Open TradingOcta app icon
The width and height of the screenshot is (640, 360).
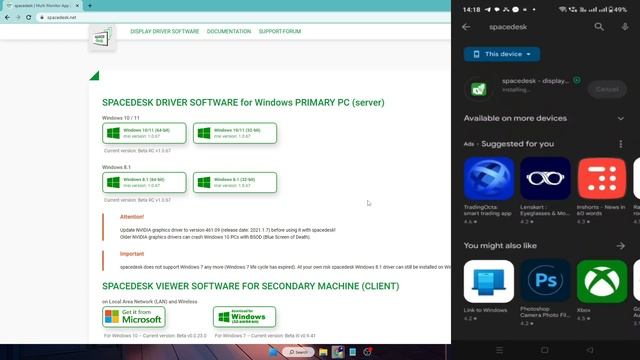coord(489,178)
